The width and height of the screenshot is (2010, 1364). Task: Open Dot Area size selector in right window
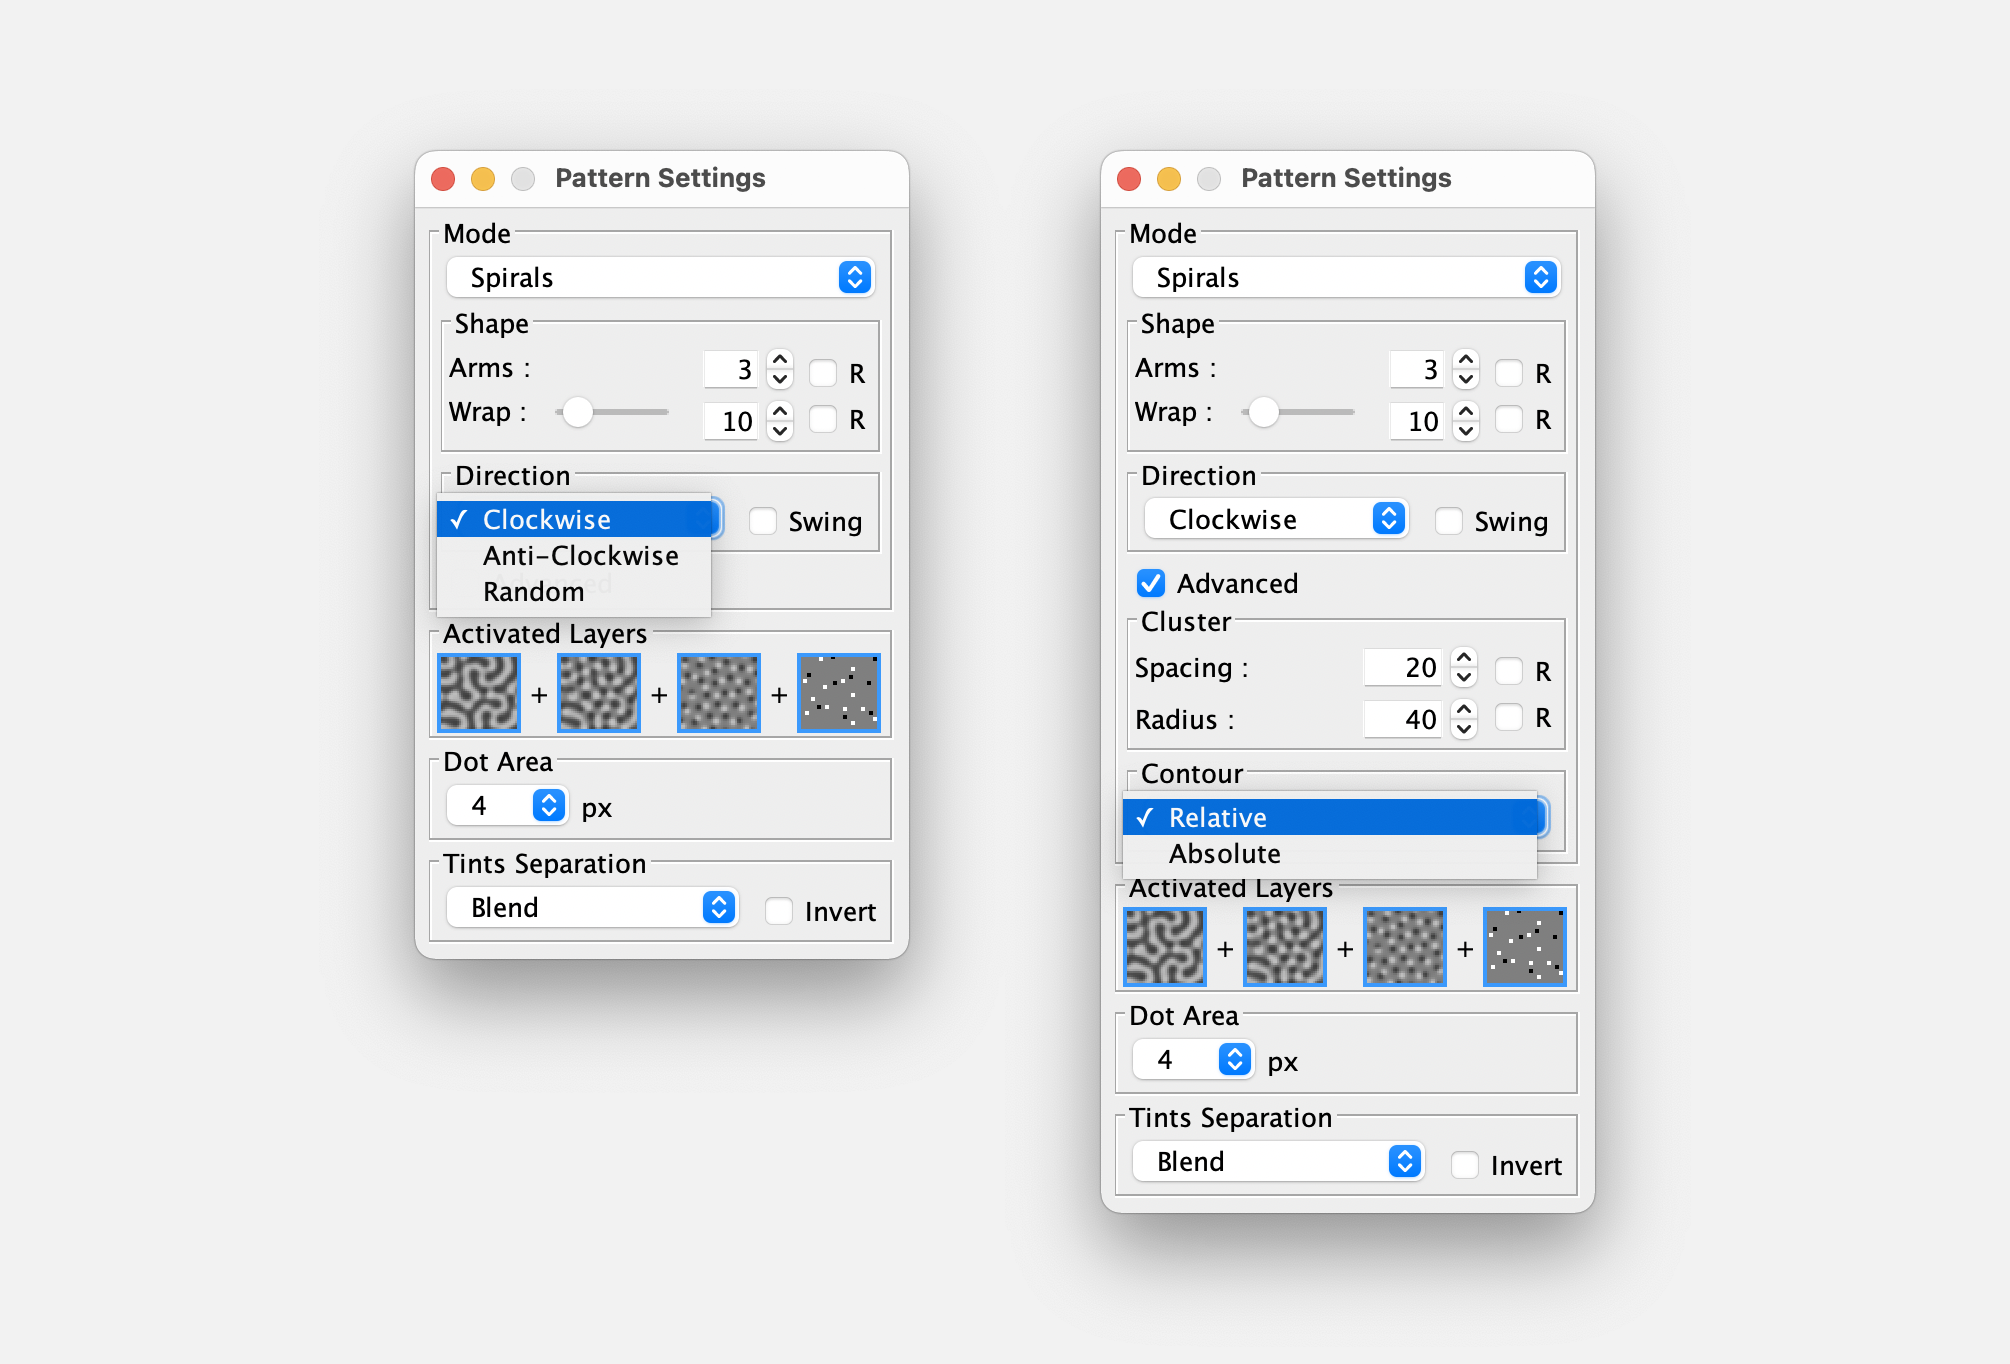click(1192, 1059)
